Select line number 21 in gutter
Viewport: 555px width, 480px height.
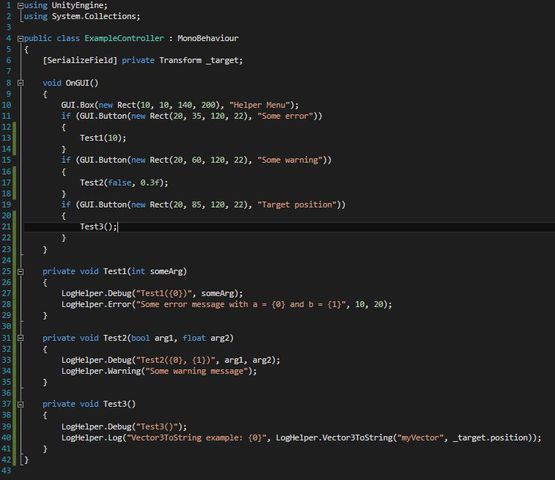click(6, 227)
